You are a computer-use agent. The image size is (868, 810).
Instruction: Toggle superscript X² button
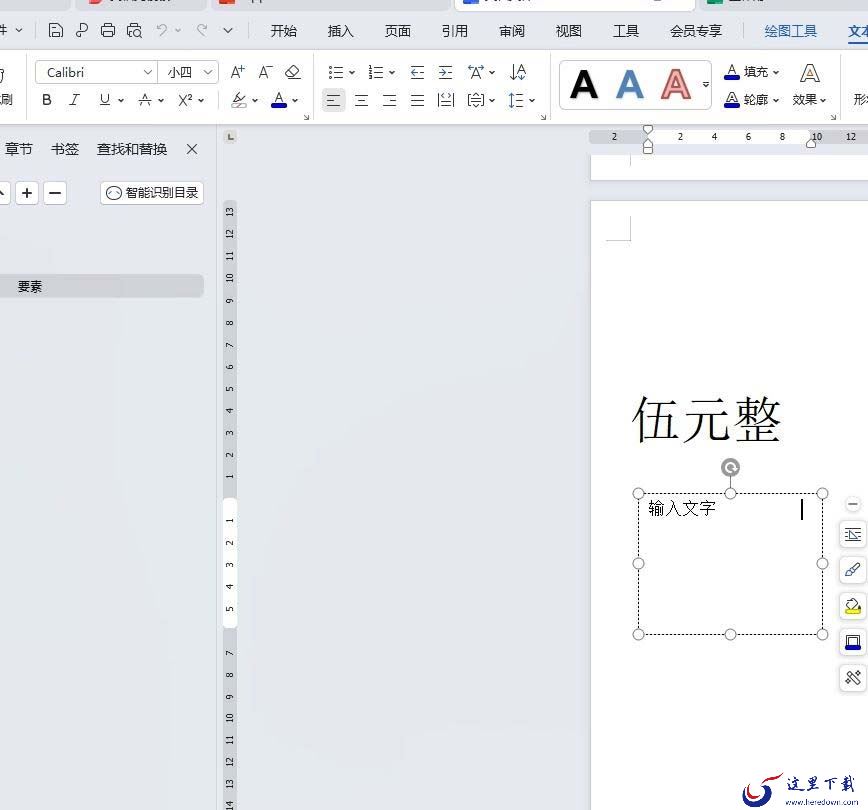click(x=185, y=100)
